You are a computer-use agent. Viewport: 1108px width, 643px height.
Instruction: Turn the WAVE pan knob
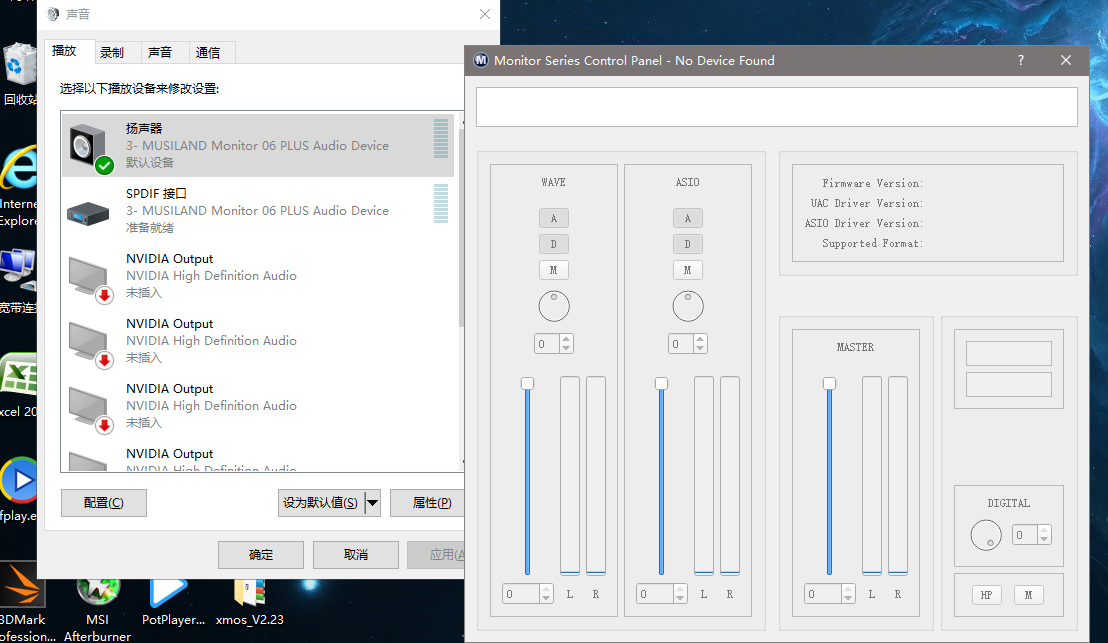(x=553, y=306)
